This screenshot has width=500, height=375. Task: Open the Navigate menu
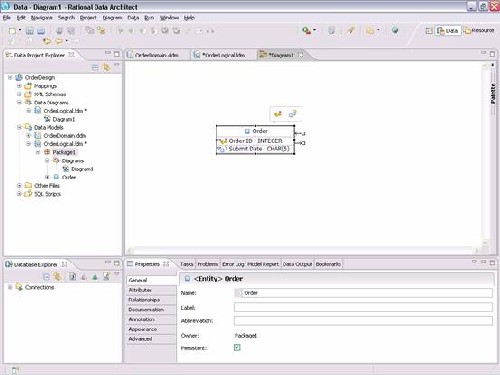coord(42,18)
